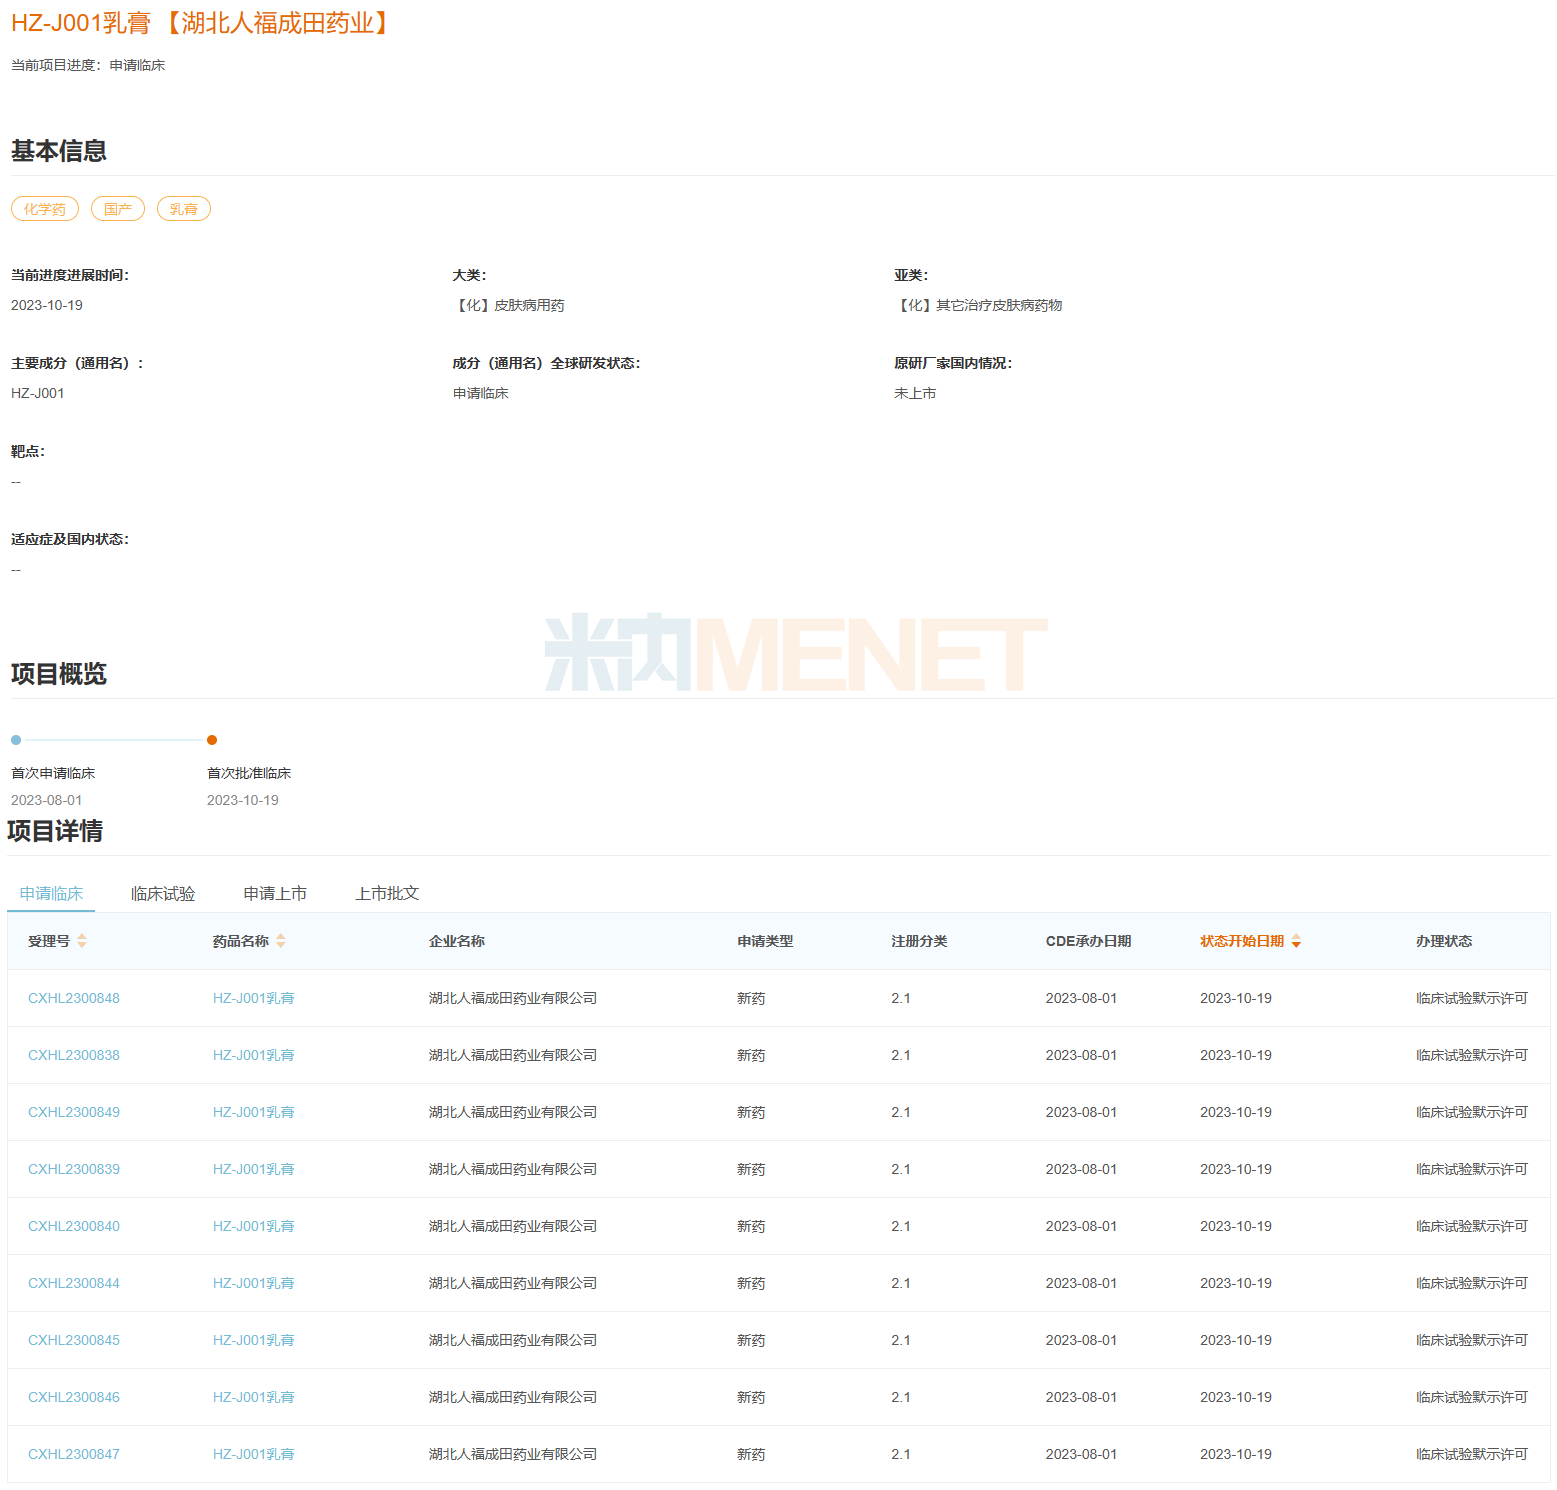Viewport: 1557px width, 1490px height.
Task: Click 2023-08-01 under 首次申请临床
Action: tap(47, 800)
